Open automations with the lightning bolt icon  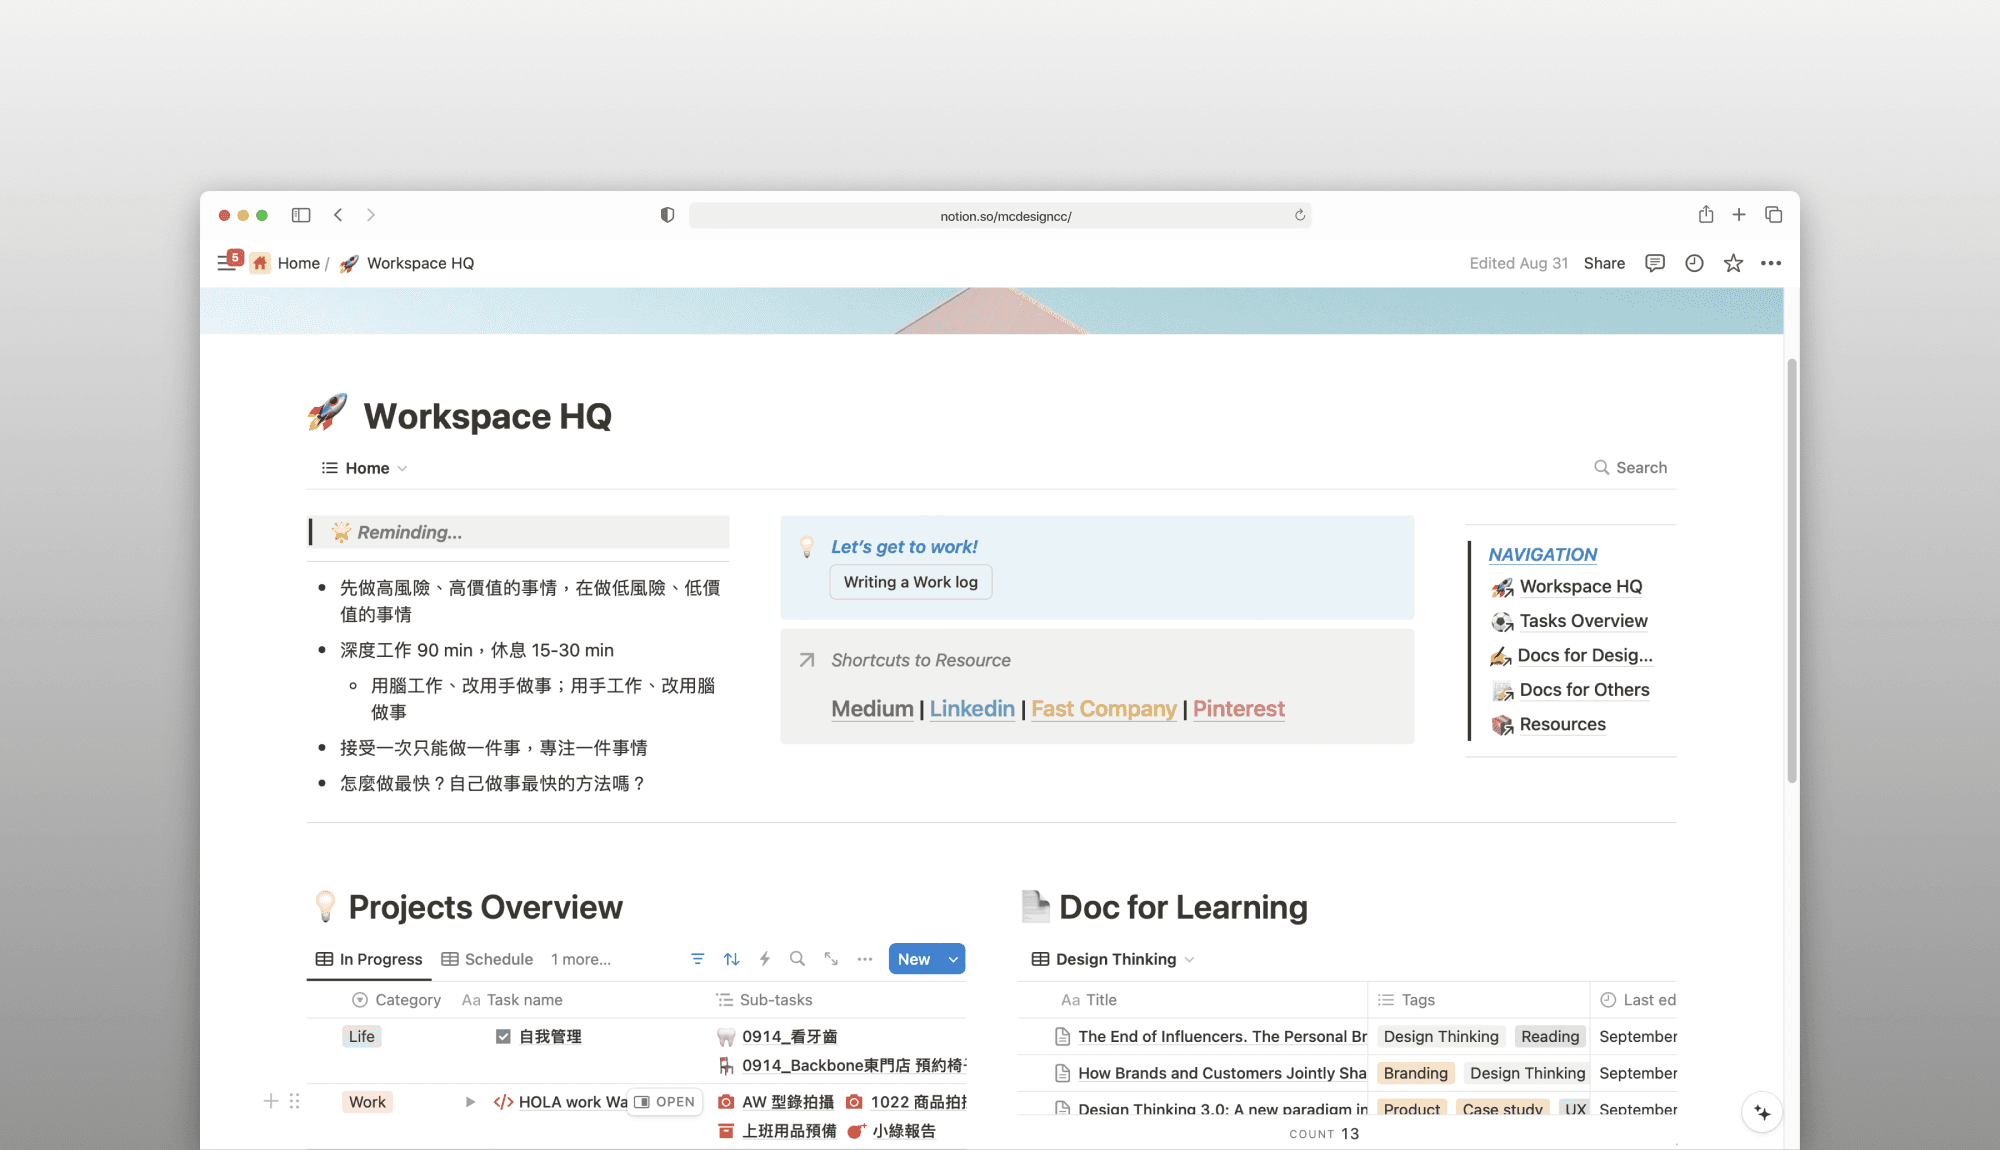tap(764, 959)
